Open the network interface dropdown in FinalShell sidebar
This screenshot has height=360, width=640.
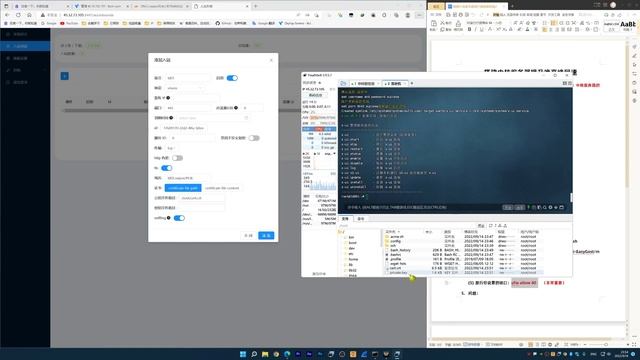[330, 154]
